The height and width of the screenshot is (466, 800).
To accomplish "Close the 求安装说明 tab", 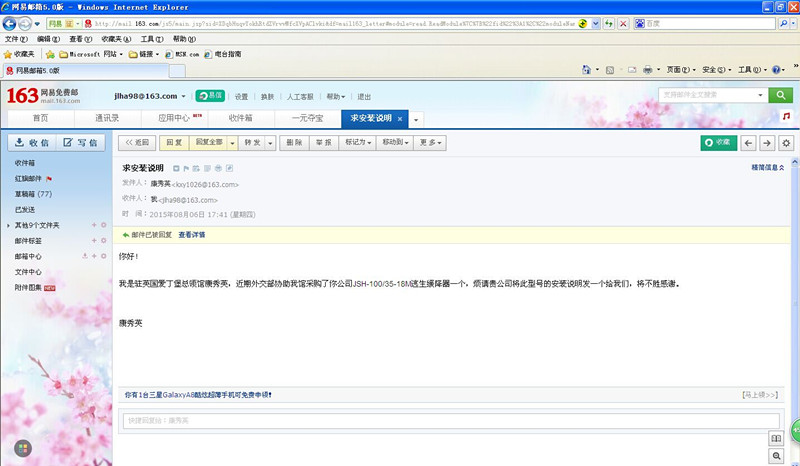I will (400, 118).
